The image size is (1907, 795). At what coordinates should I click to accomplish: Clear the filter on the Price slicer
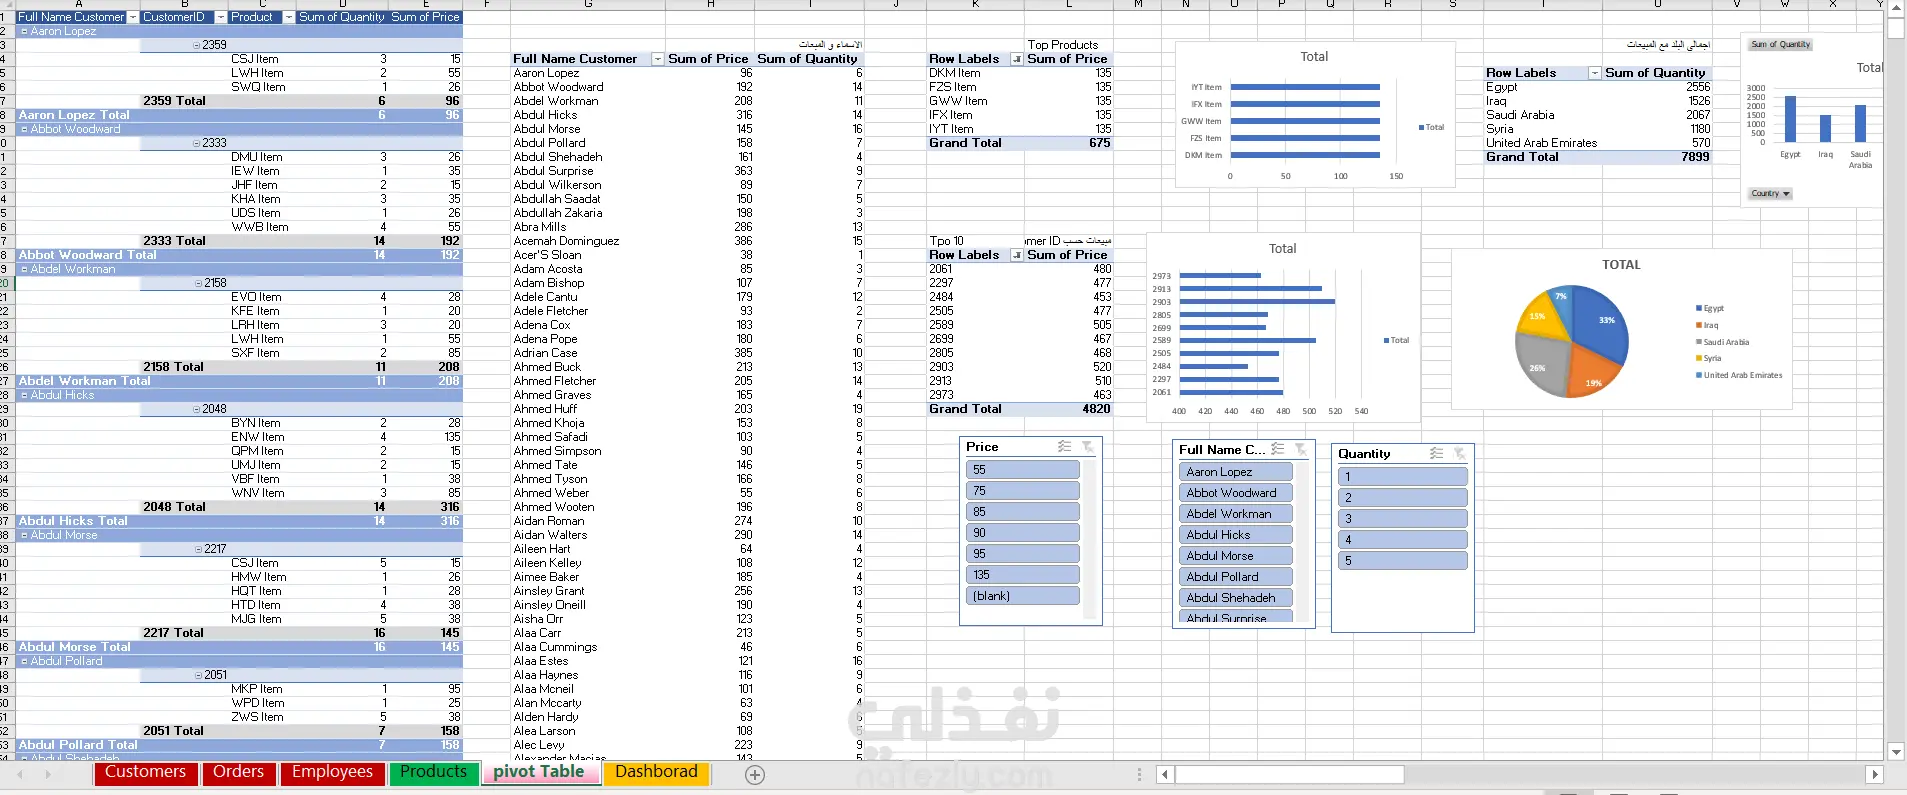pos(1087,447)
